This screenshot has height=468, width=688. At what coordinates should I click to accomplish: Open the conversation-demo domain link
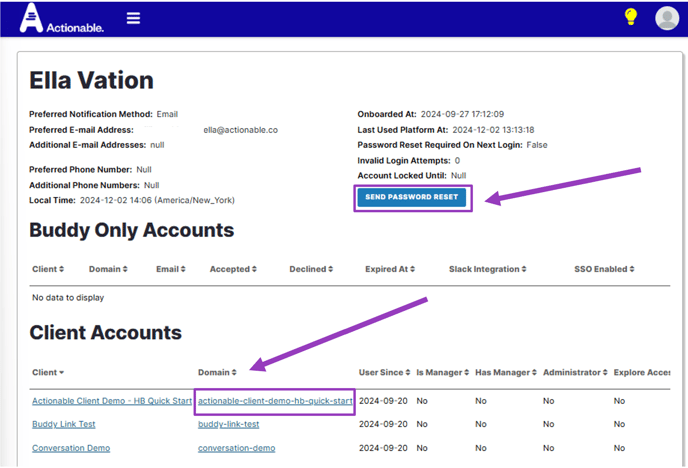pos(236,448)
